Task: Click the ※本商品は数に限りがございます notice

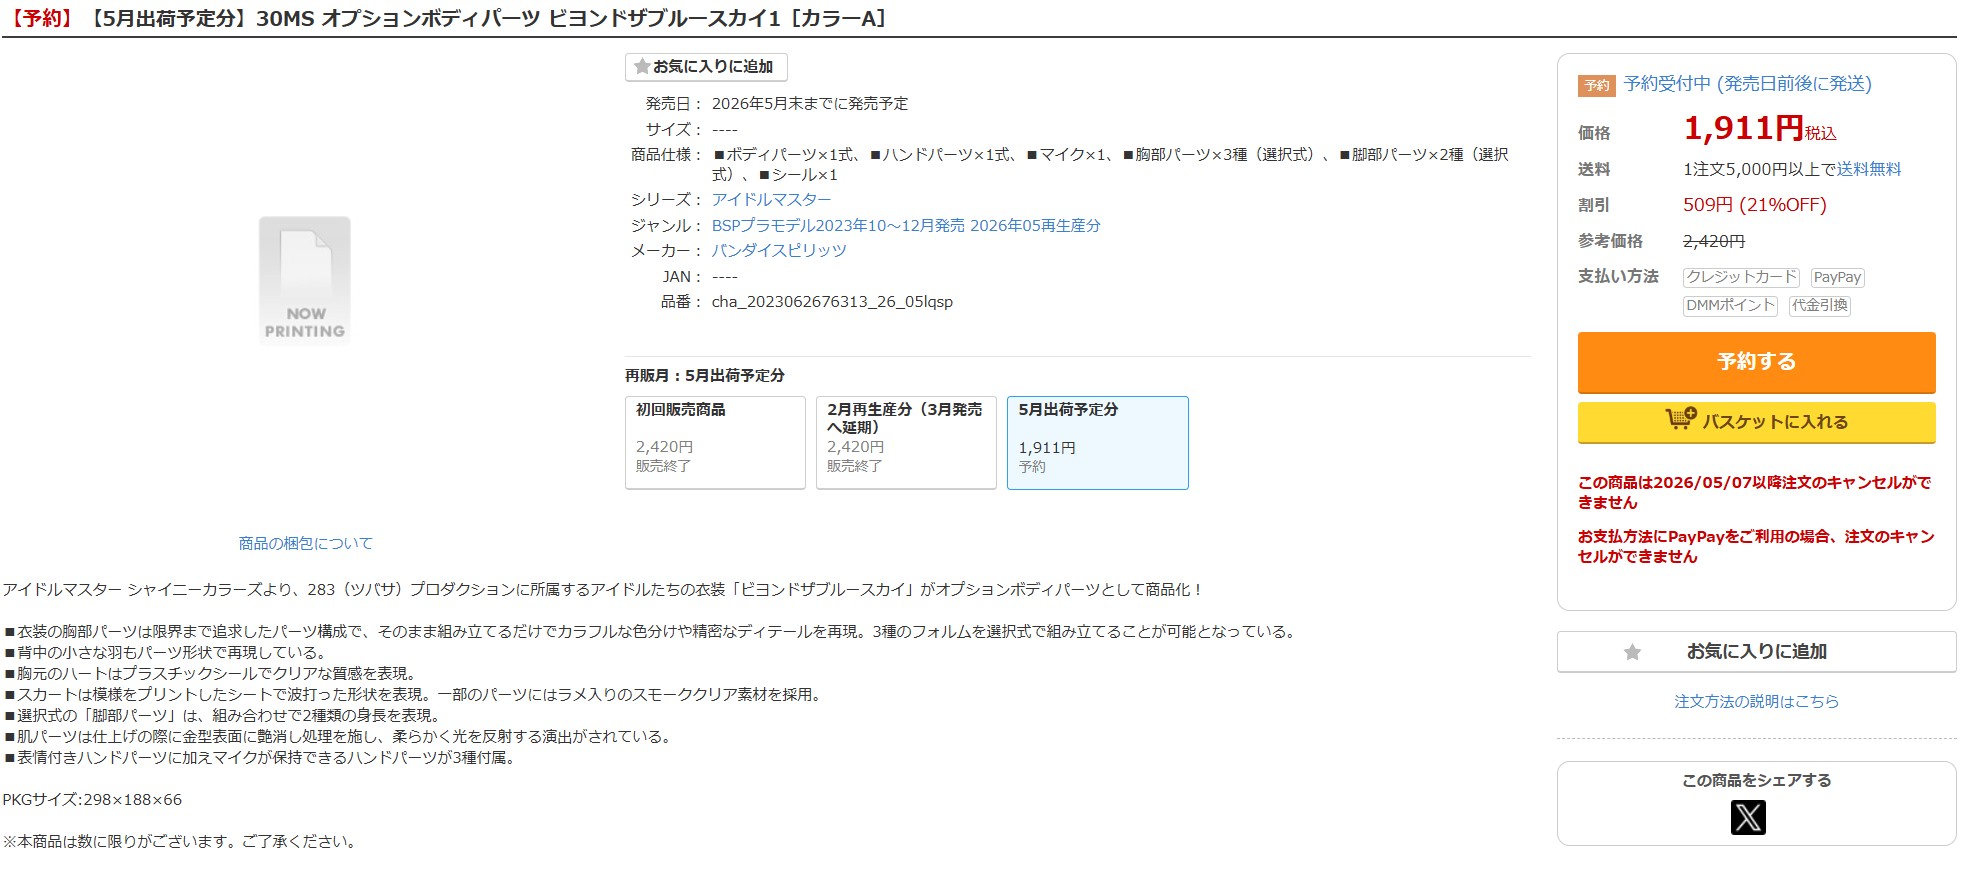Action: (x=180, y=842)
